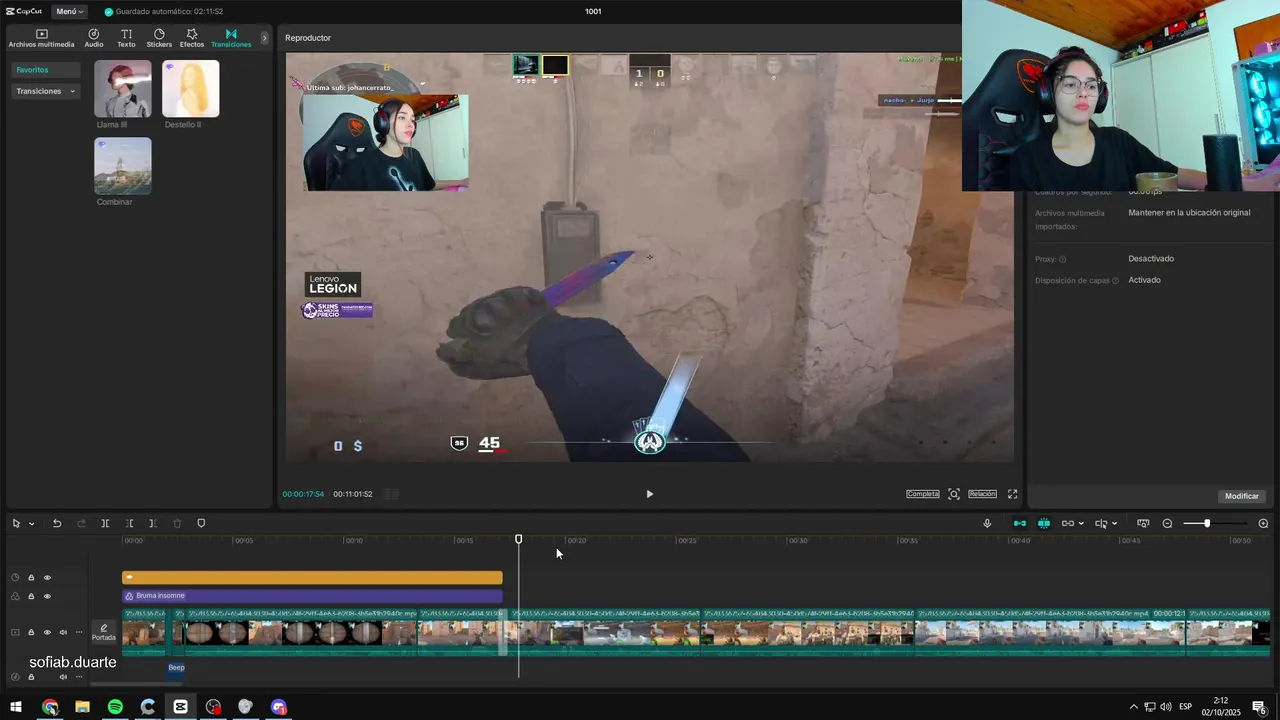
Task: Click the preview axis icon
Action: point(1101,523)
